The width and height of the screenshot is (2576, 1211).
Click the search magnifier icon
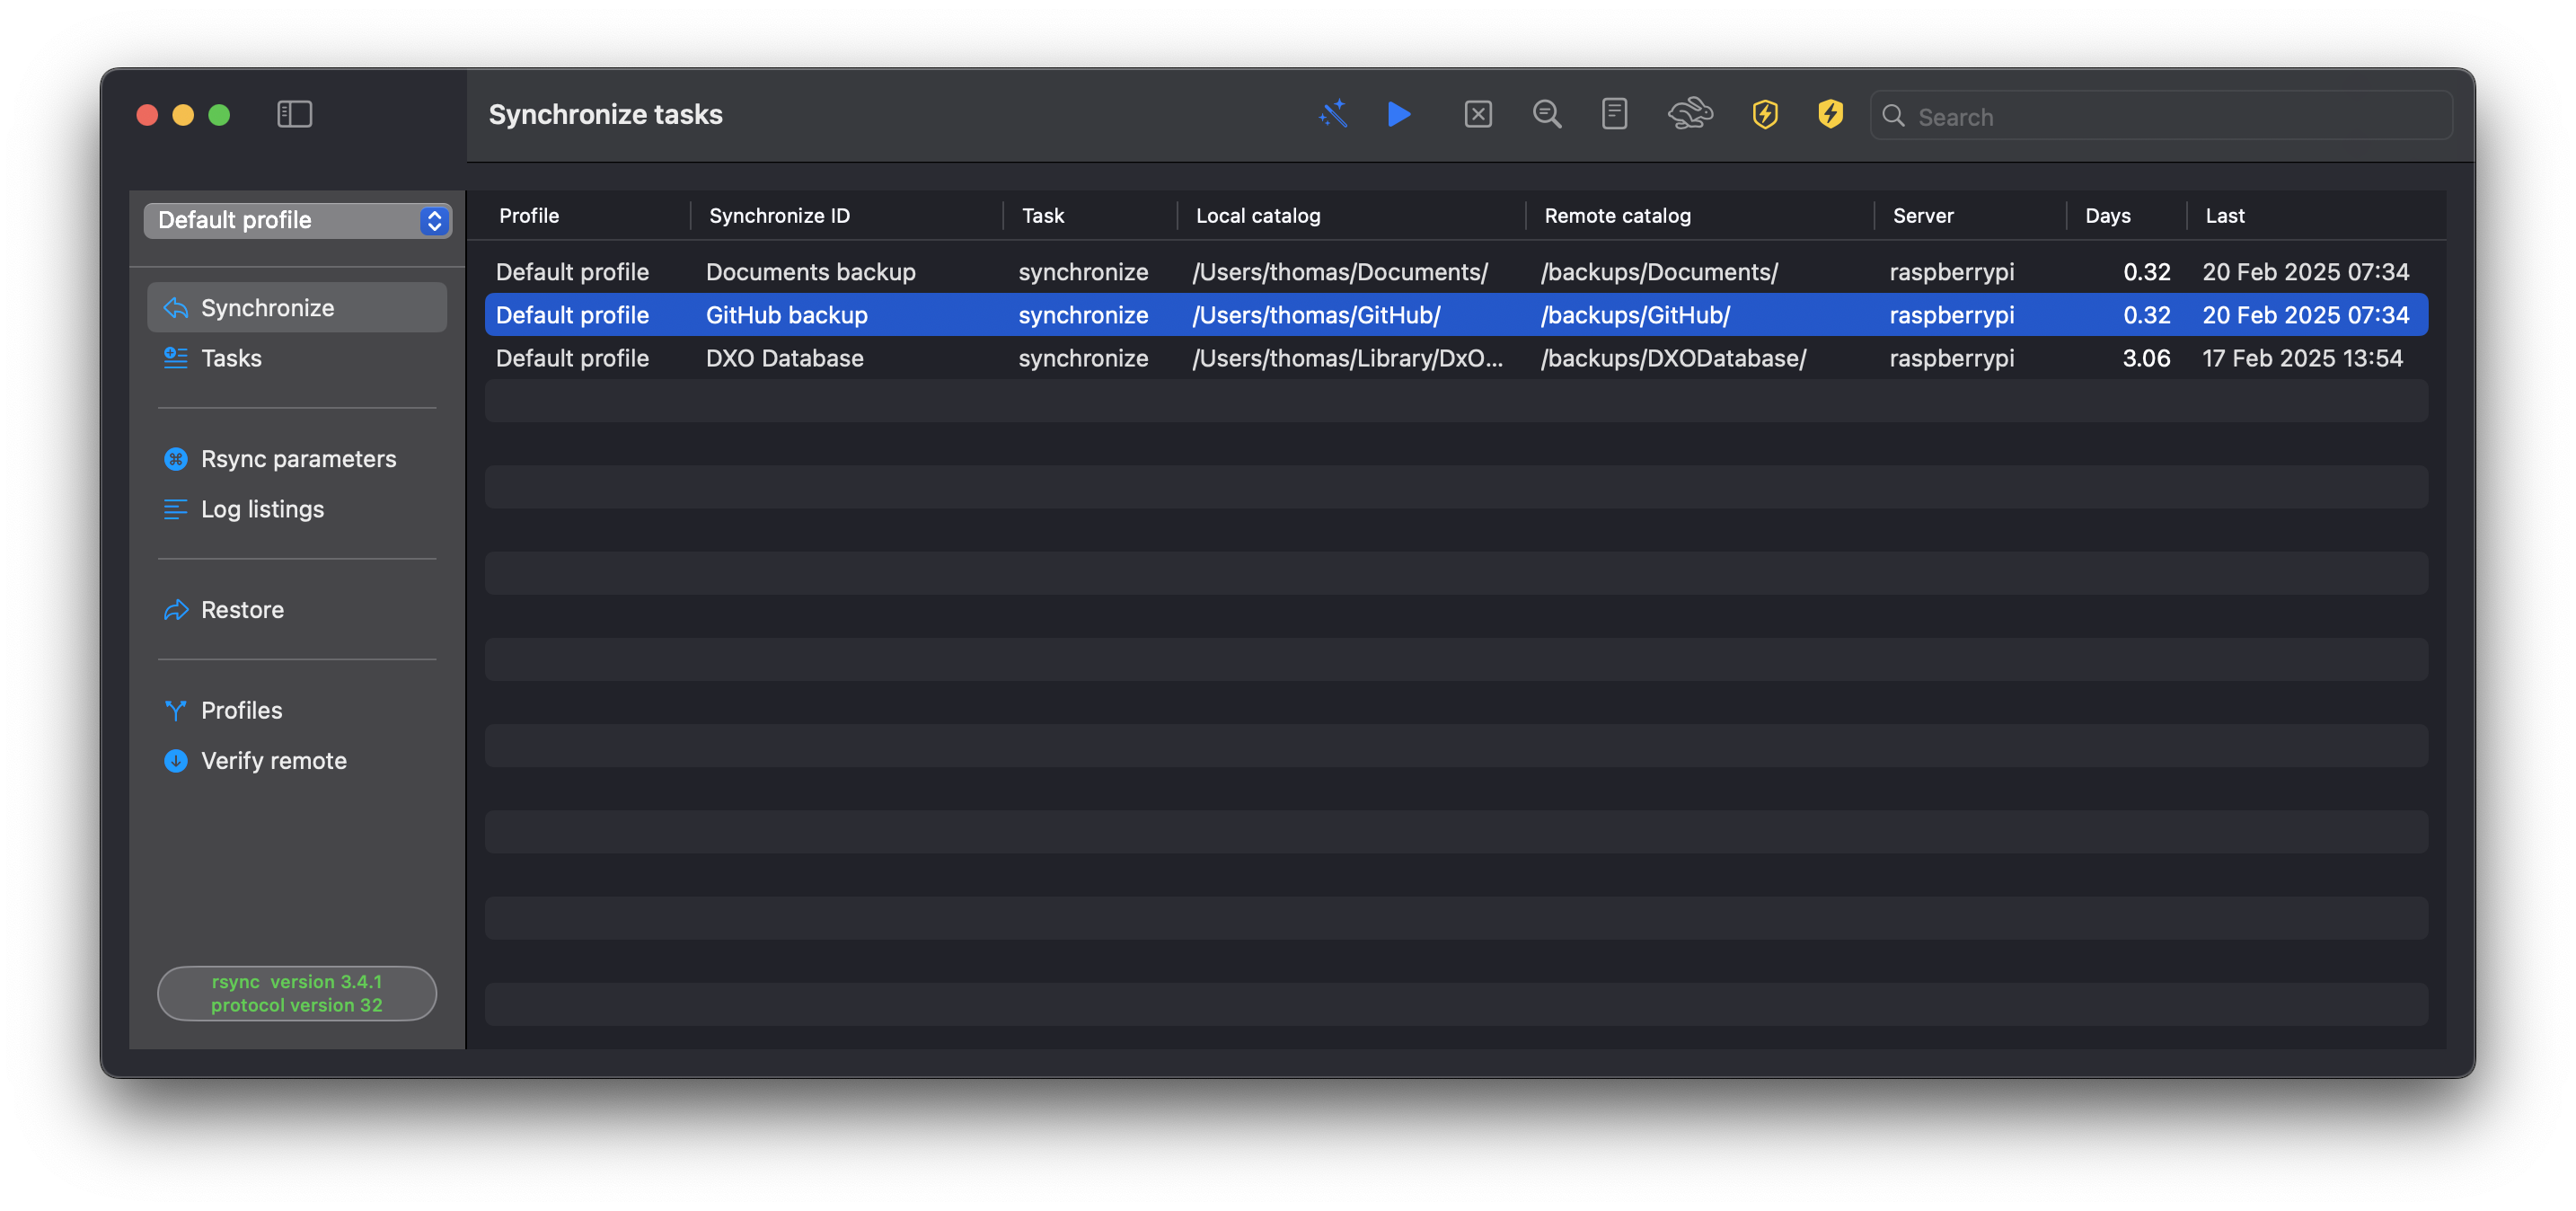[1893, 116]
